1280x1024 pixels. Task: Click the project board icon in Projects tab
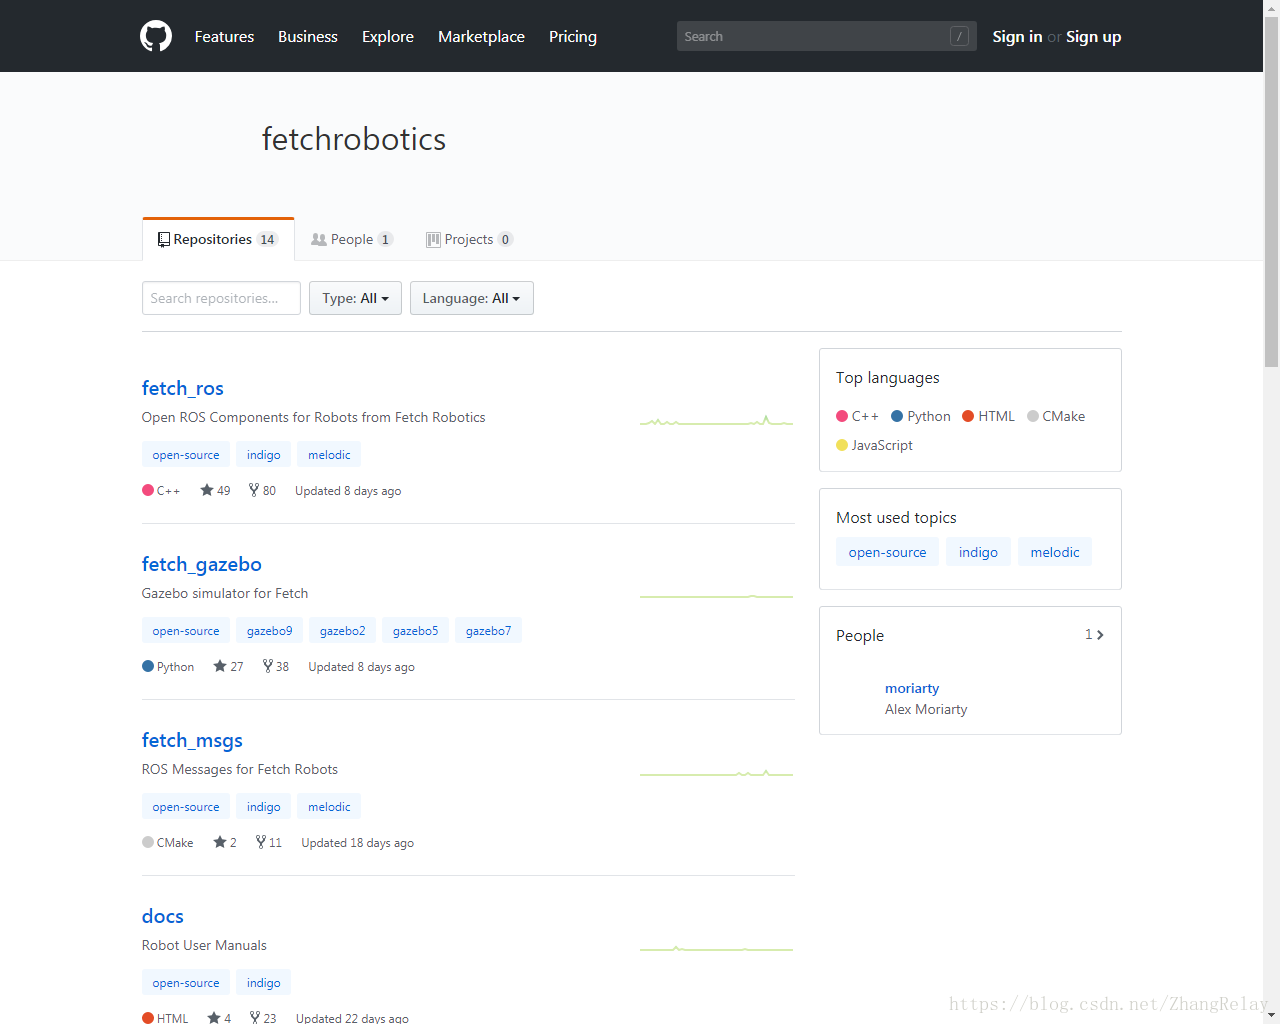(x=433, y=239)
